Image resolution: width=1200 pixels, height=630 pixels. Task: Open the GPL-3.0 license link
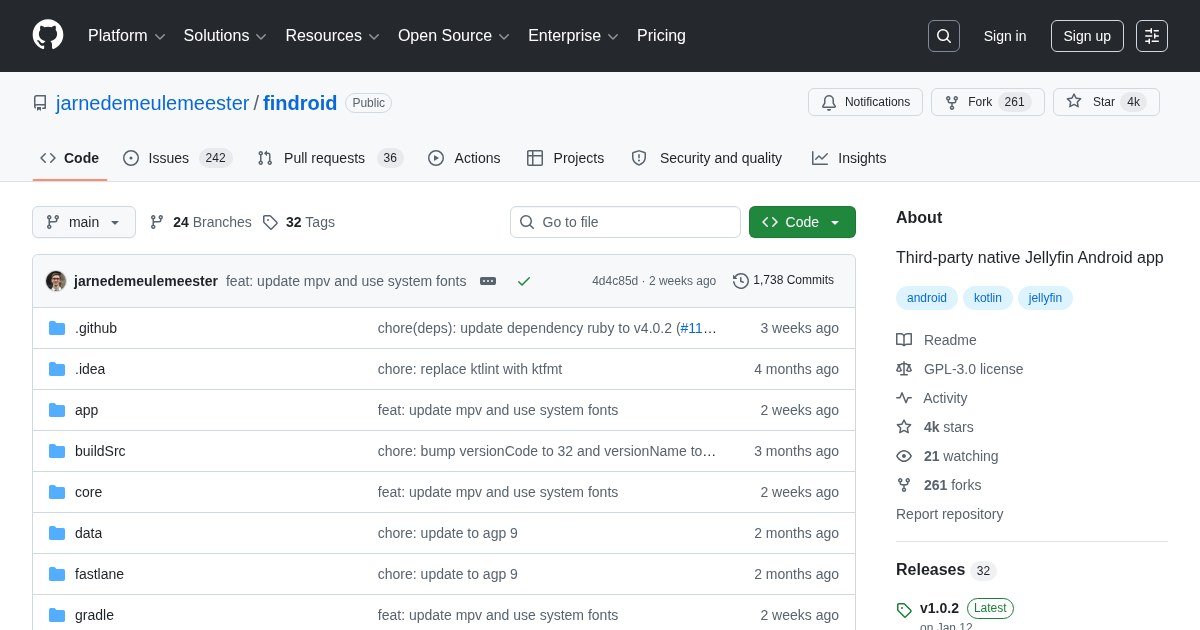coord(973,369)
